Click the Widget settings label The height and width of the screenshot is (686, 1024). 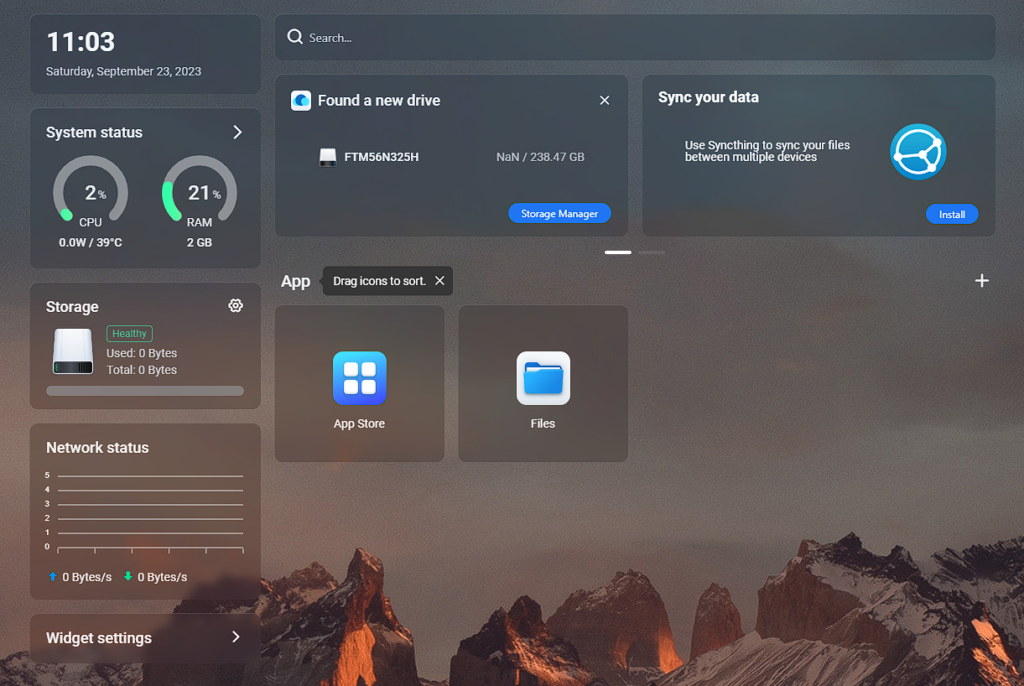tap(99, 638)
